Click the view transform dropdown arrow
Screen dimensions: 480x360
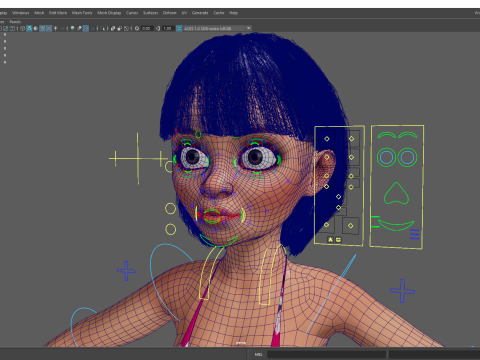tap(248, 29)
